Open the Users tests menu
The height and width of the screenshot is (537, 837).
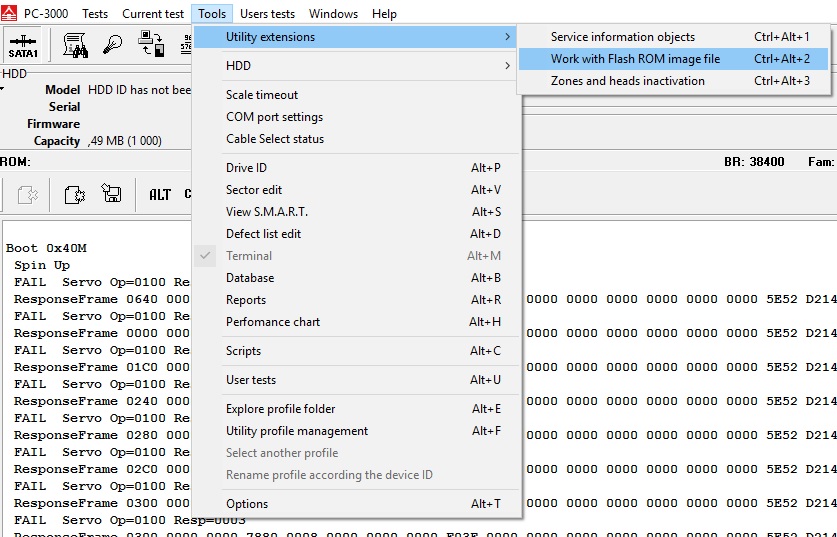pos(267,14)
